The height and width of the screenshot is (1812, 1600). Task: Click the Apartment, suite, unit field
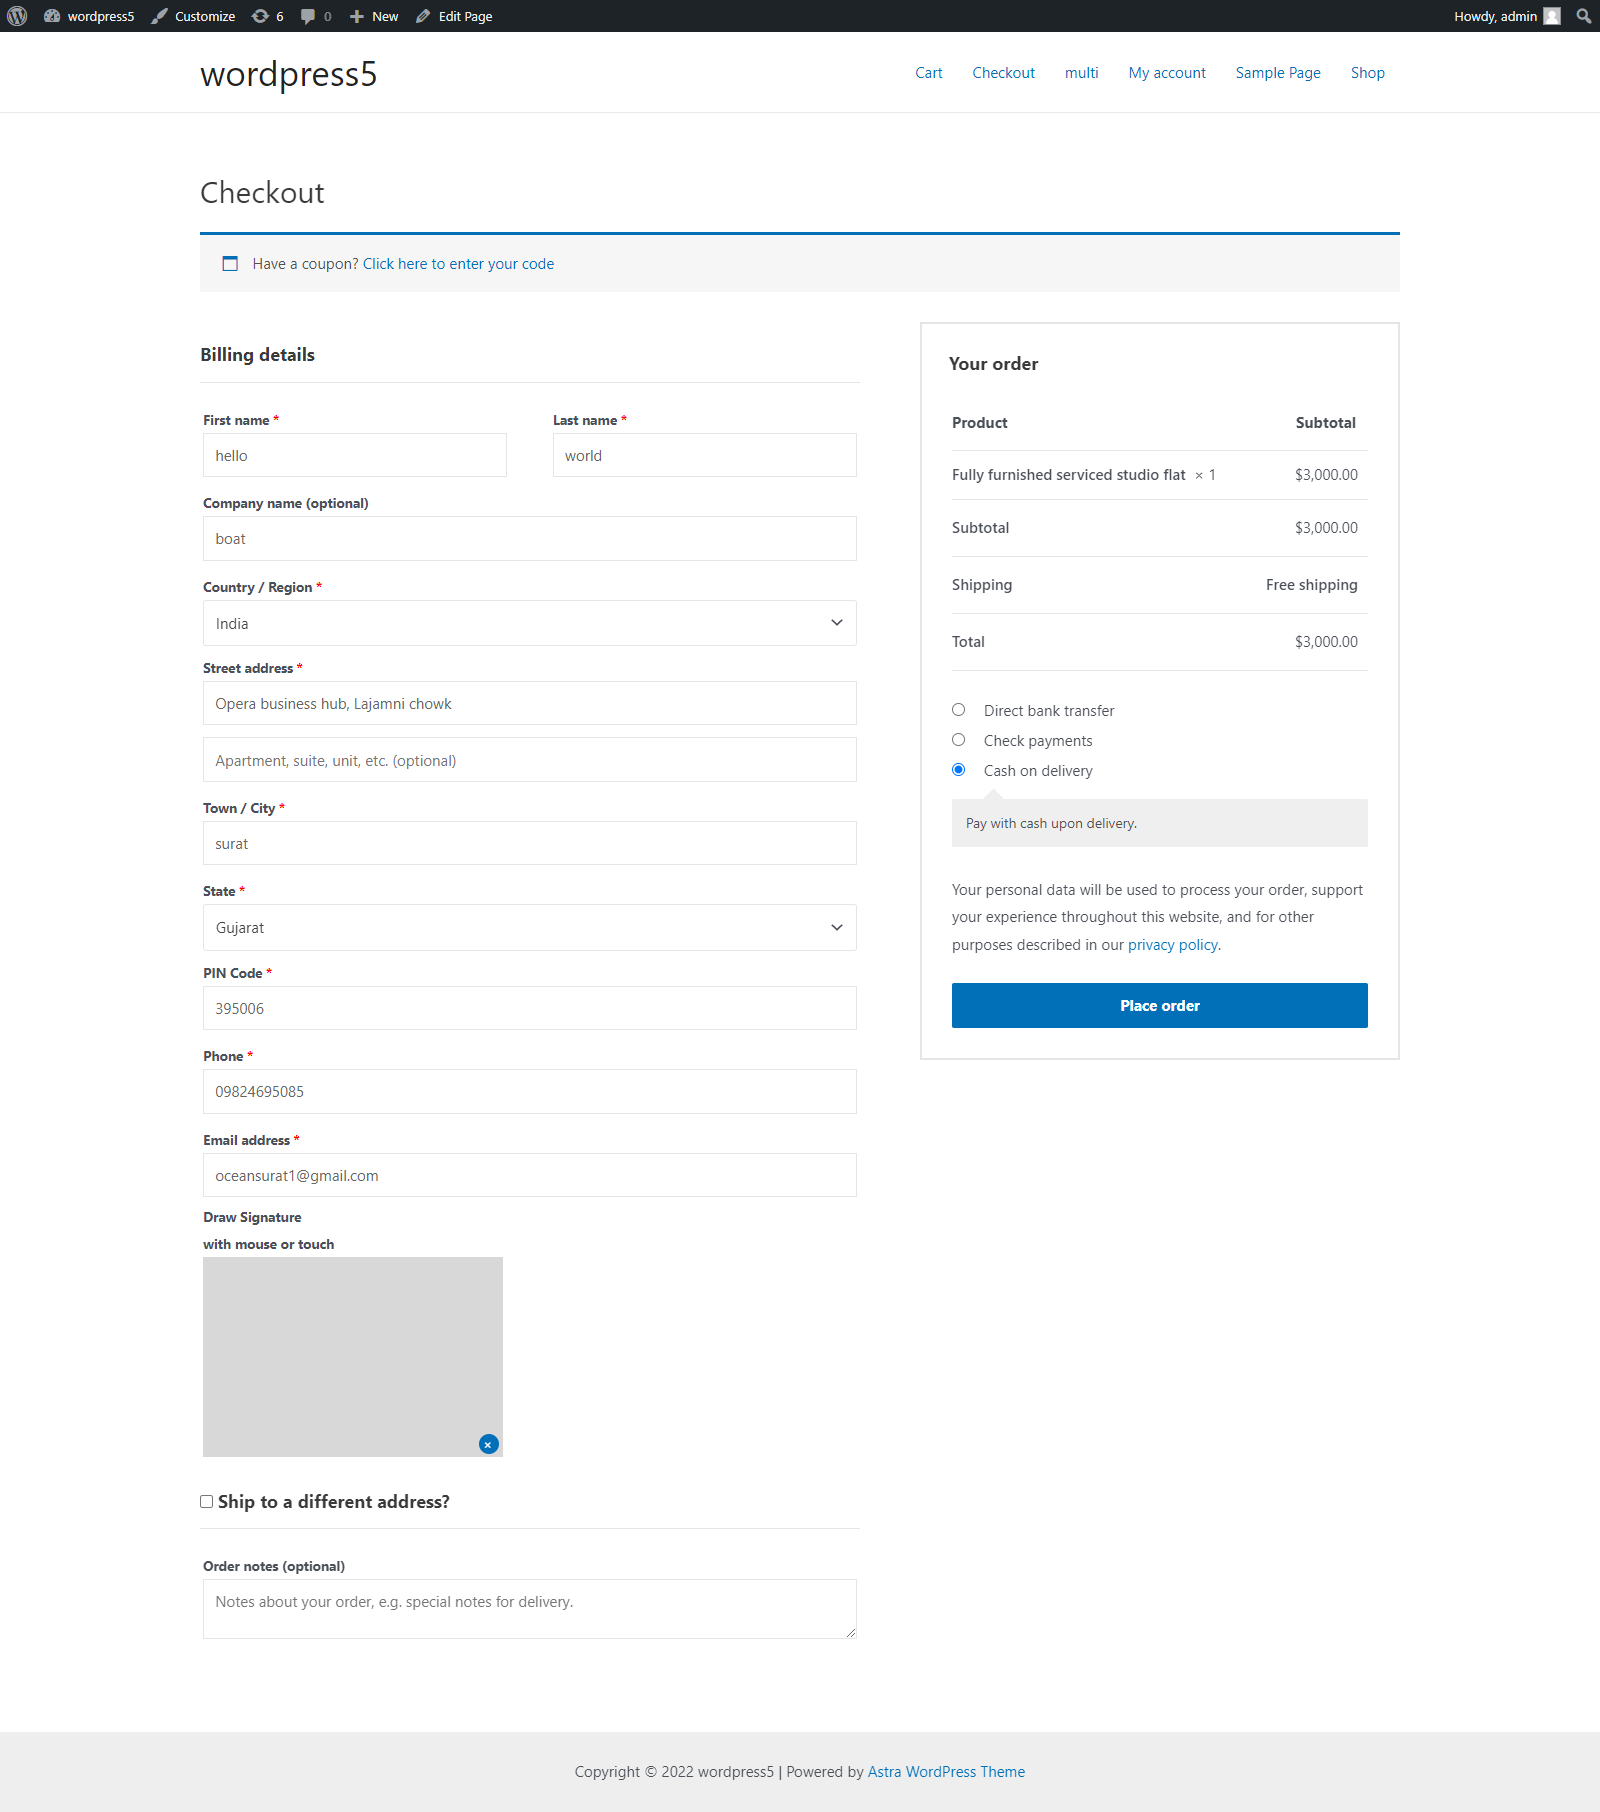[x=530, y=760]
